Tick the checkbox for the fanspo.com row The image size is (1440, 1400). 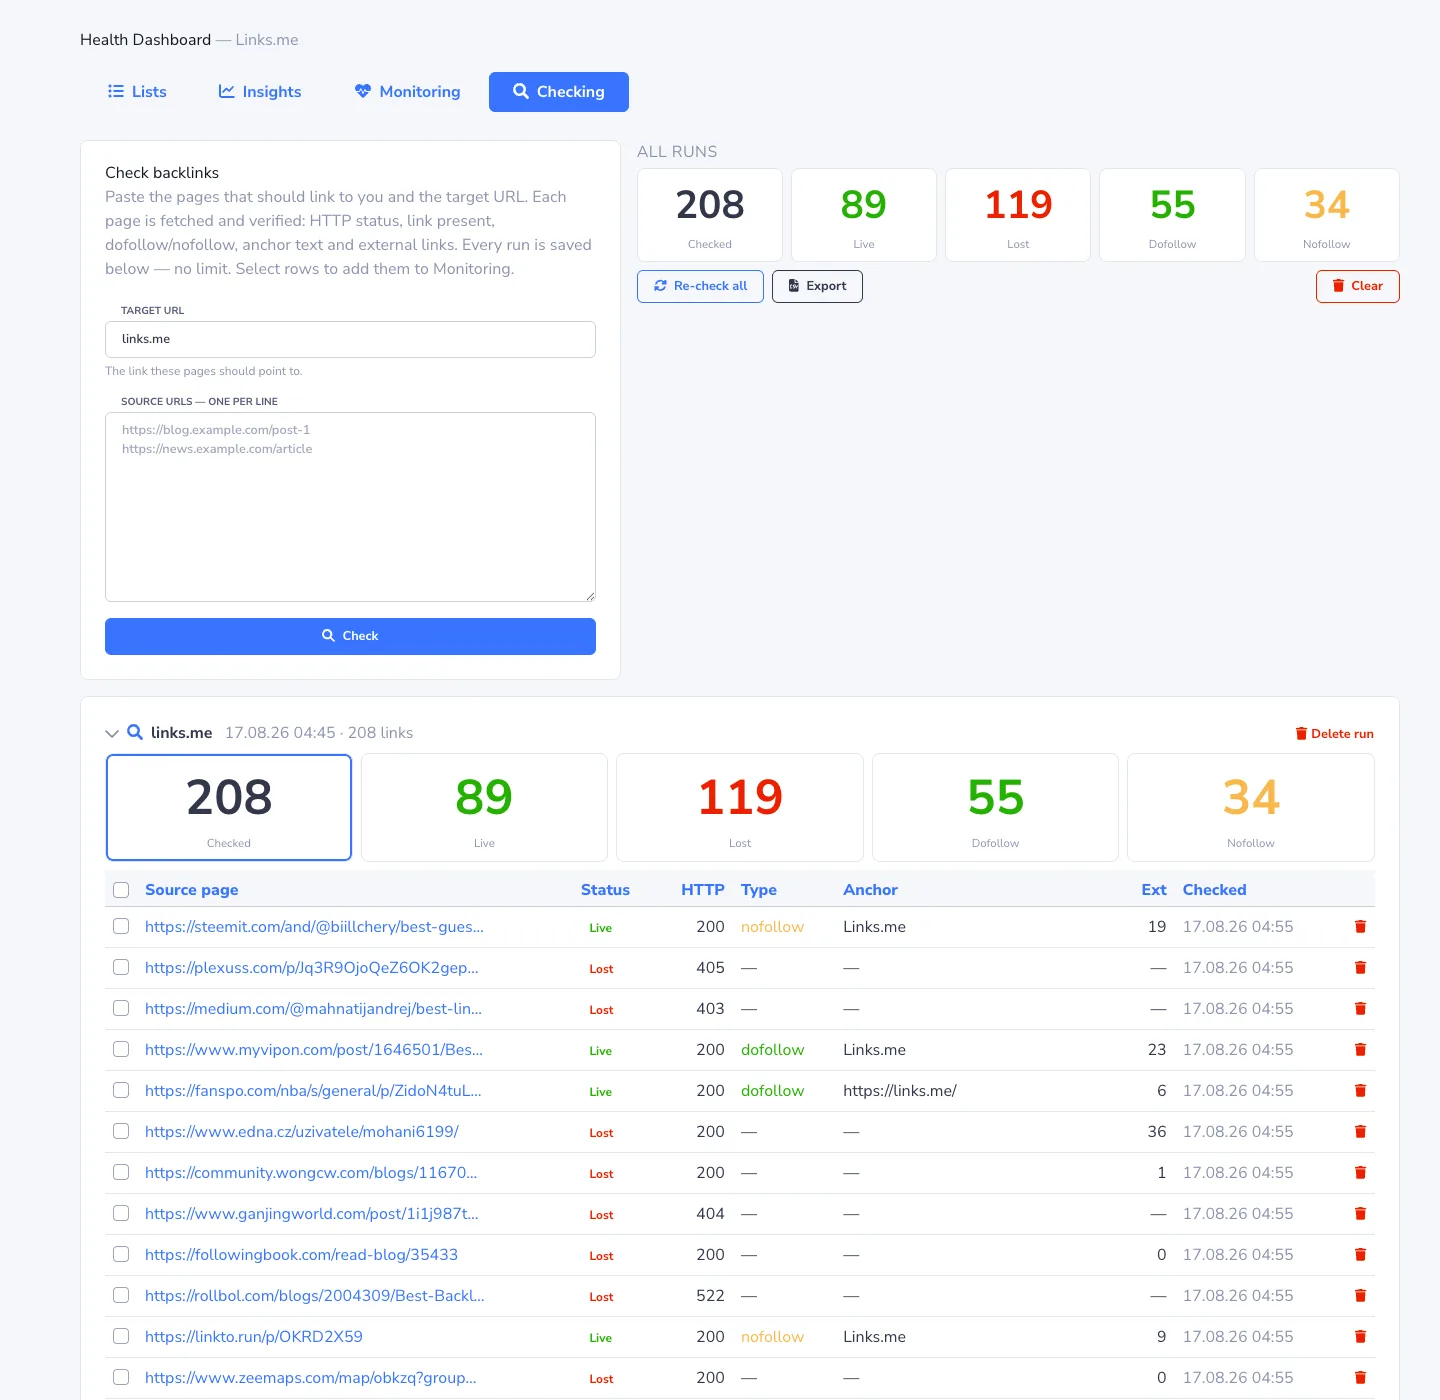click(121, 1090)
